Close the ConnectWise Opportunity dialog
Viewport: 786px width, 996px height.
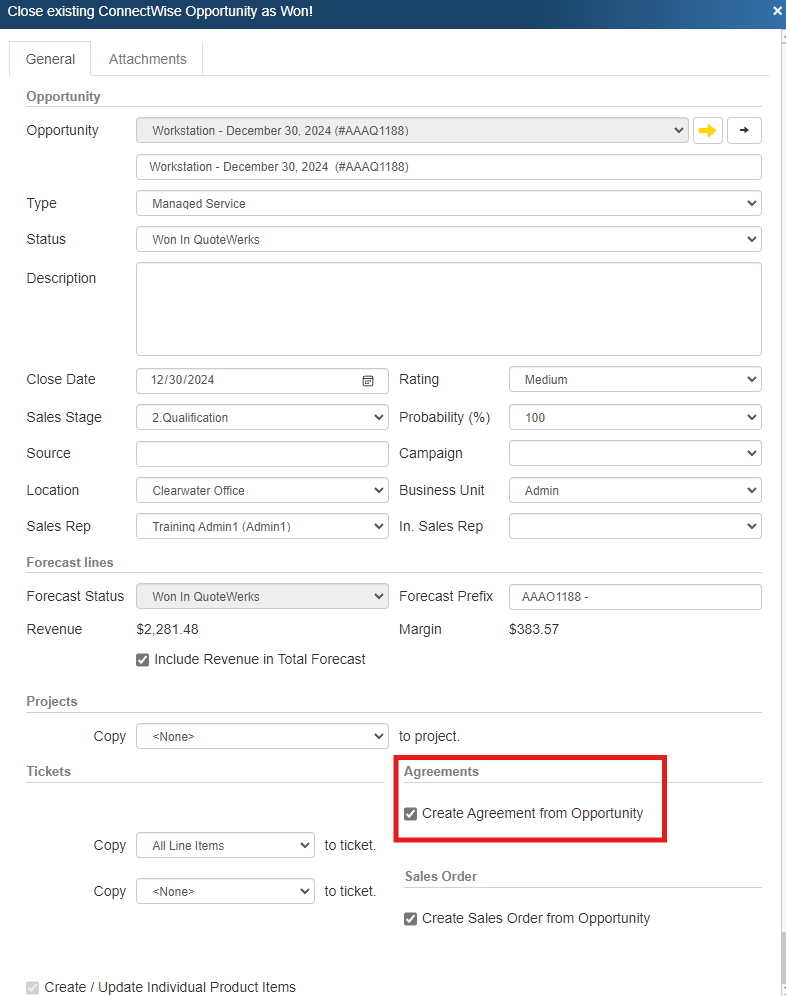click(777, 11)
